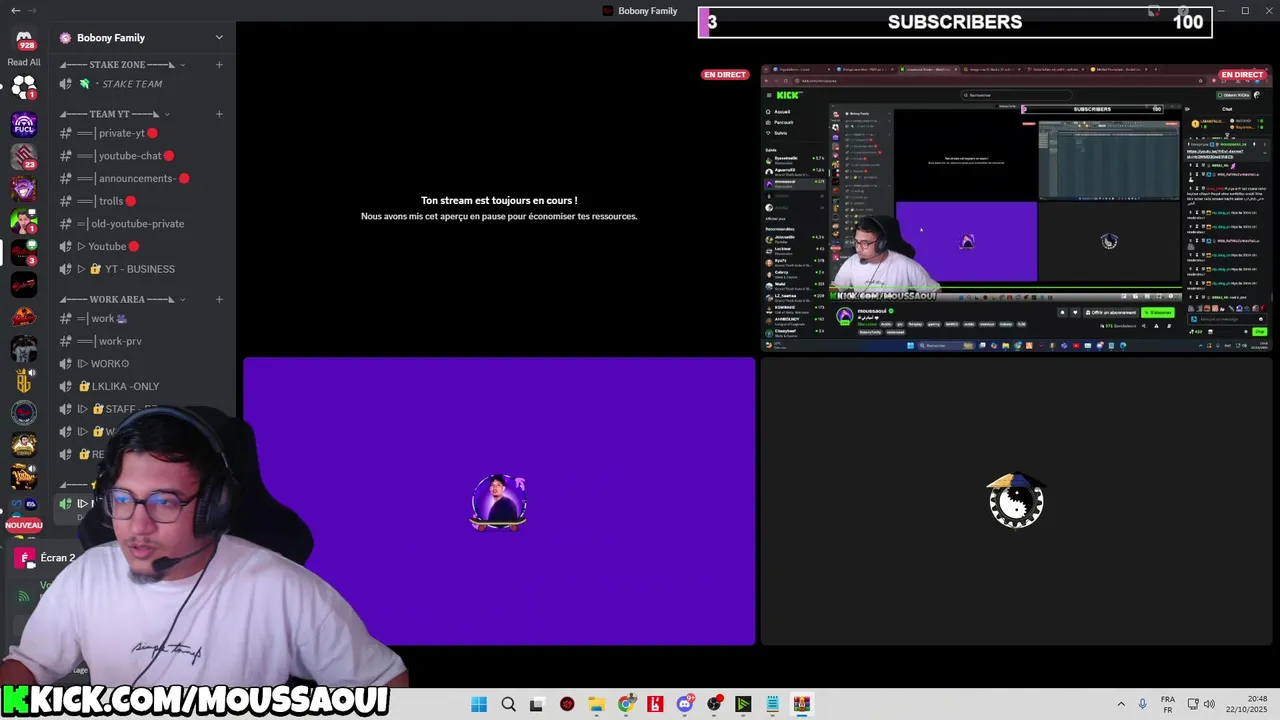
Task: Collapse the WORK AREA category
Action: pos(124,299)
